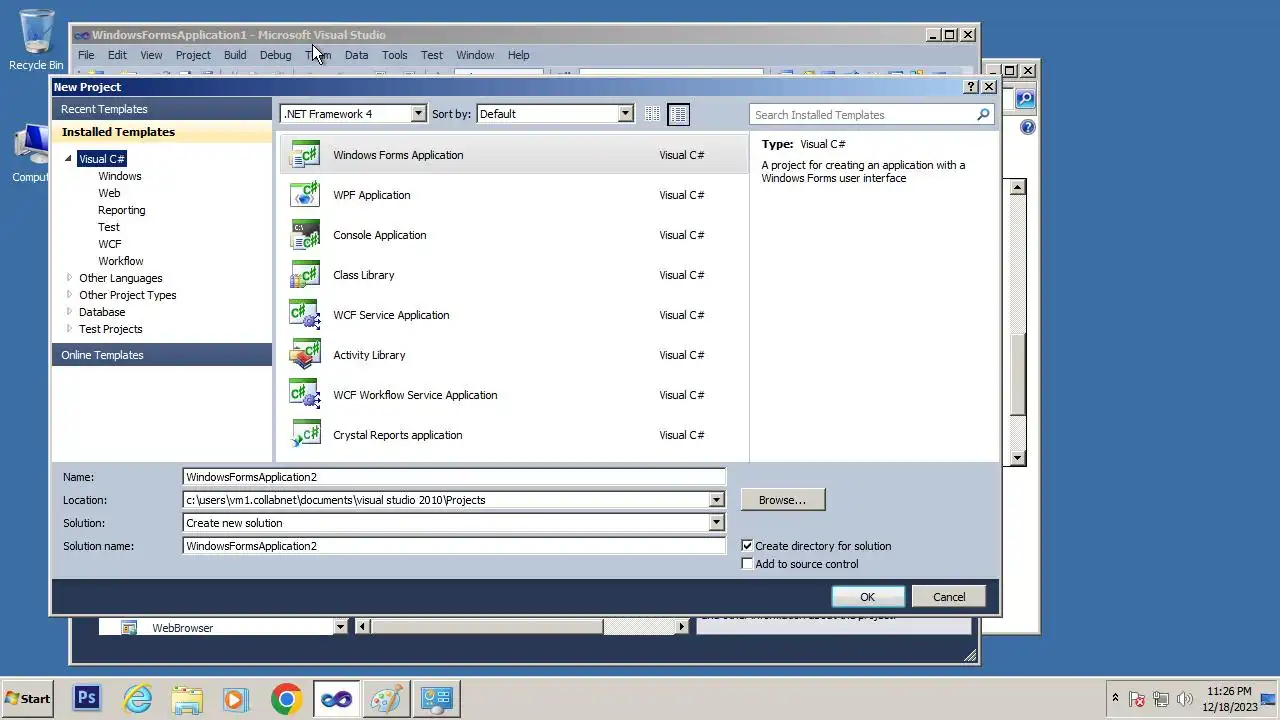
Task: Open the Recycle Bin desktop icon
Action: (36, 40)
